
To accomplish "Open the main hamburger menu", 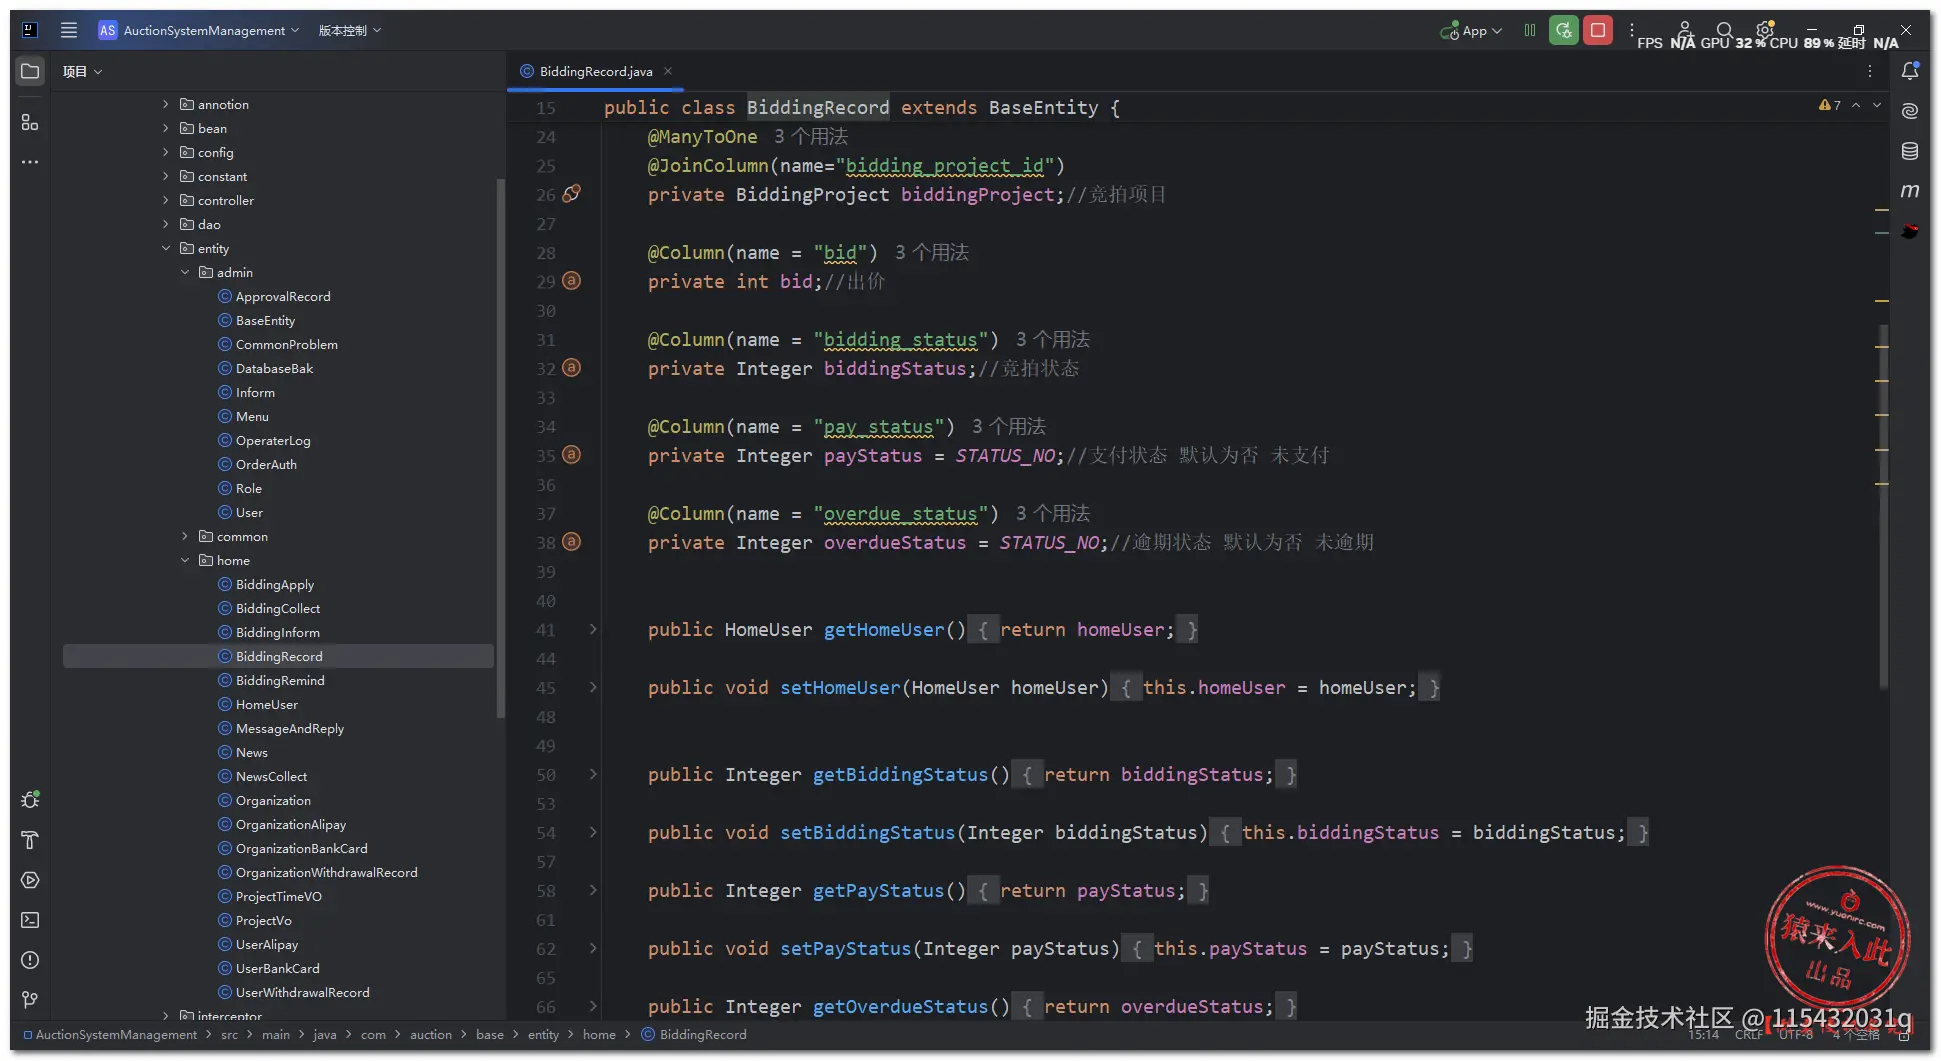I will [69, 30].
